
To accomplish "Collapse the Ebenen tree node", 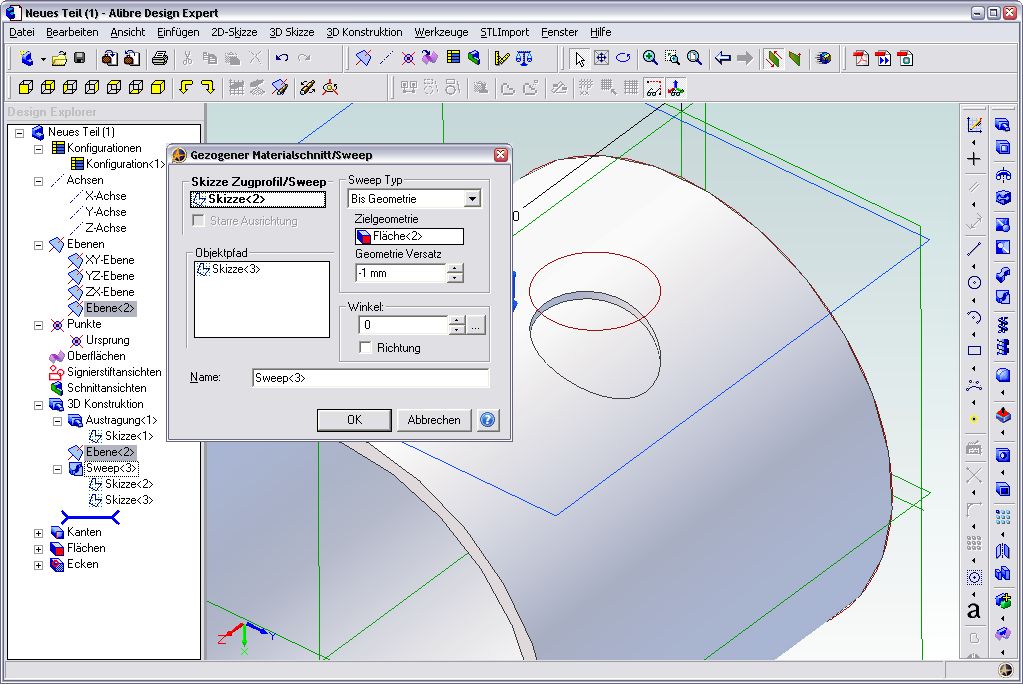I will 38,245.
